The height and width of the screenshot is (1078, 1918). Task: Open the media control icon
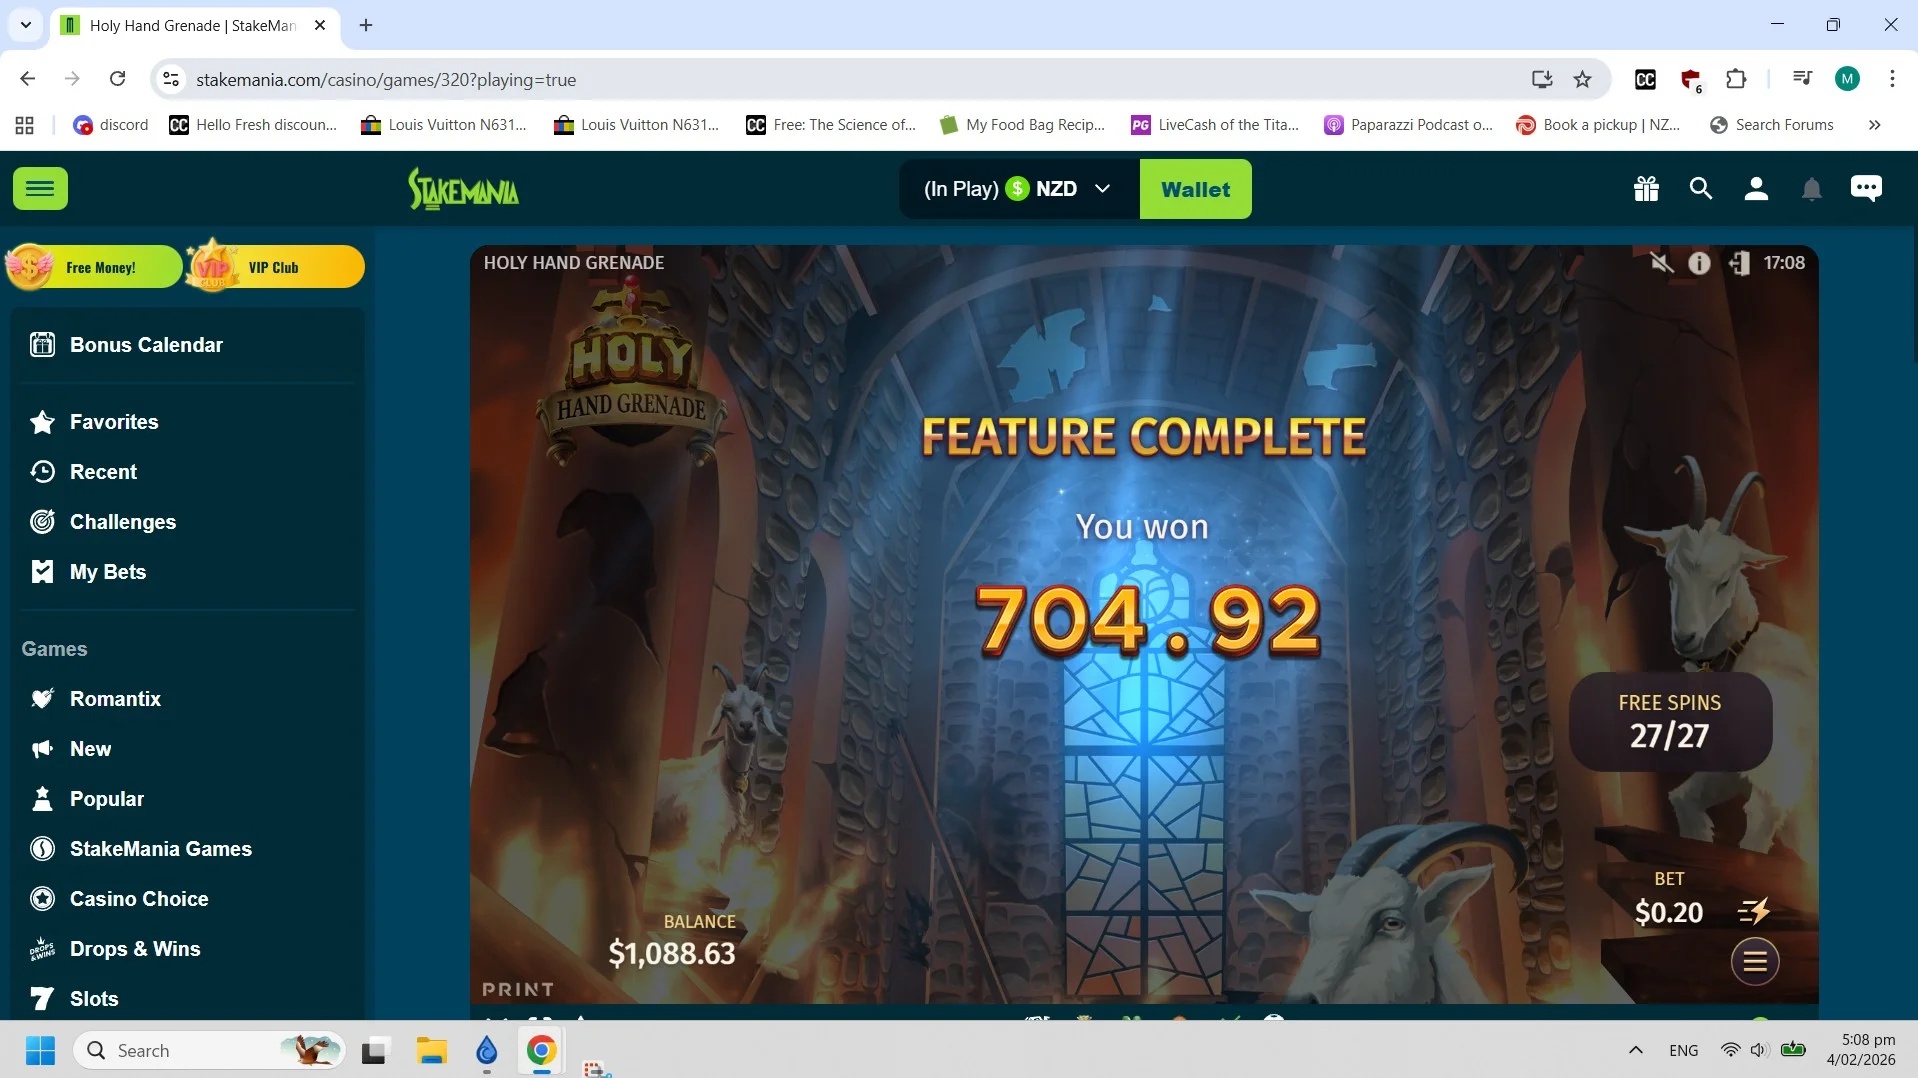click(x=1802, y=79)
